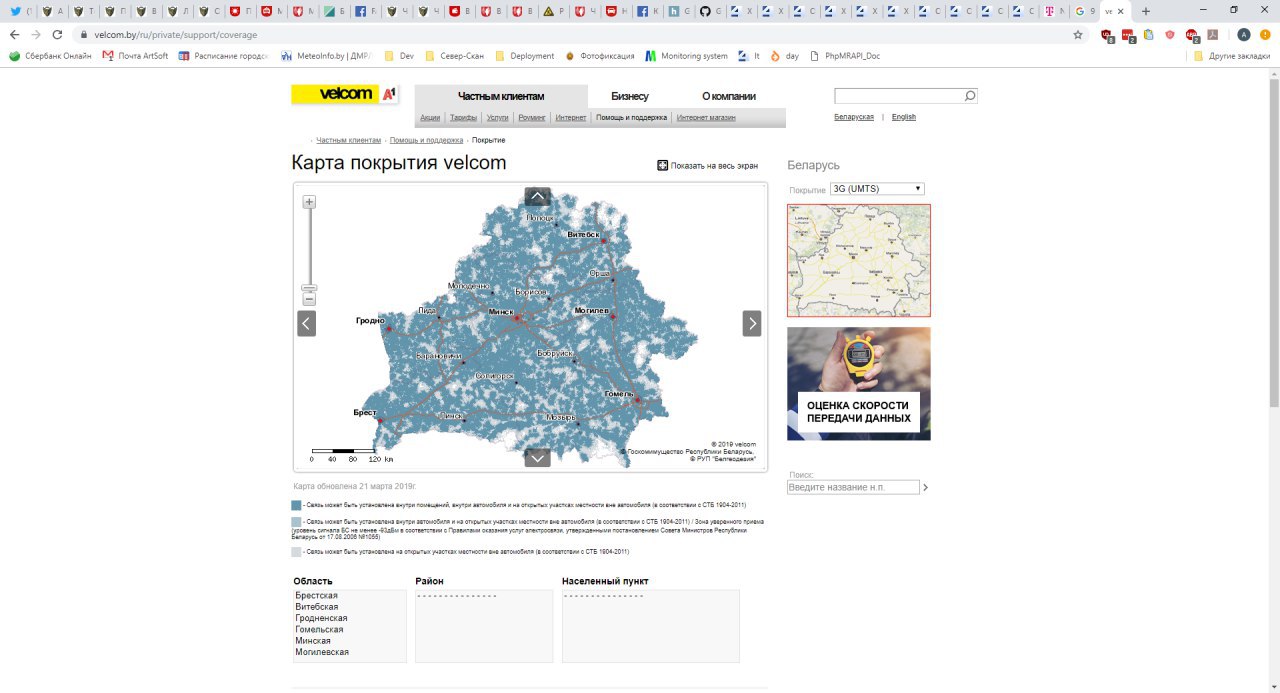
Task: Open the day bookmark
Action: click(x=784, y=56)
